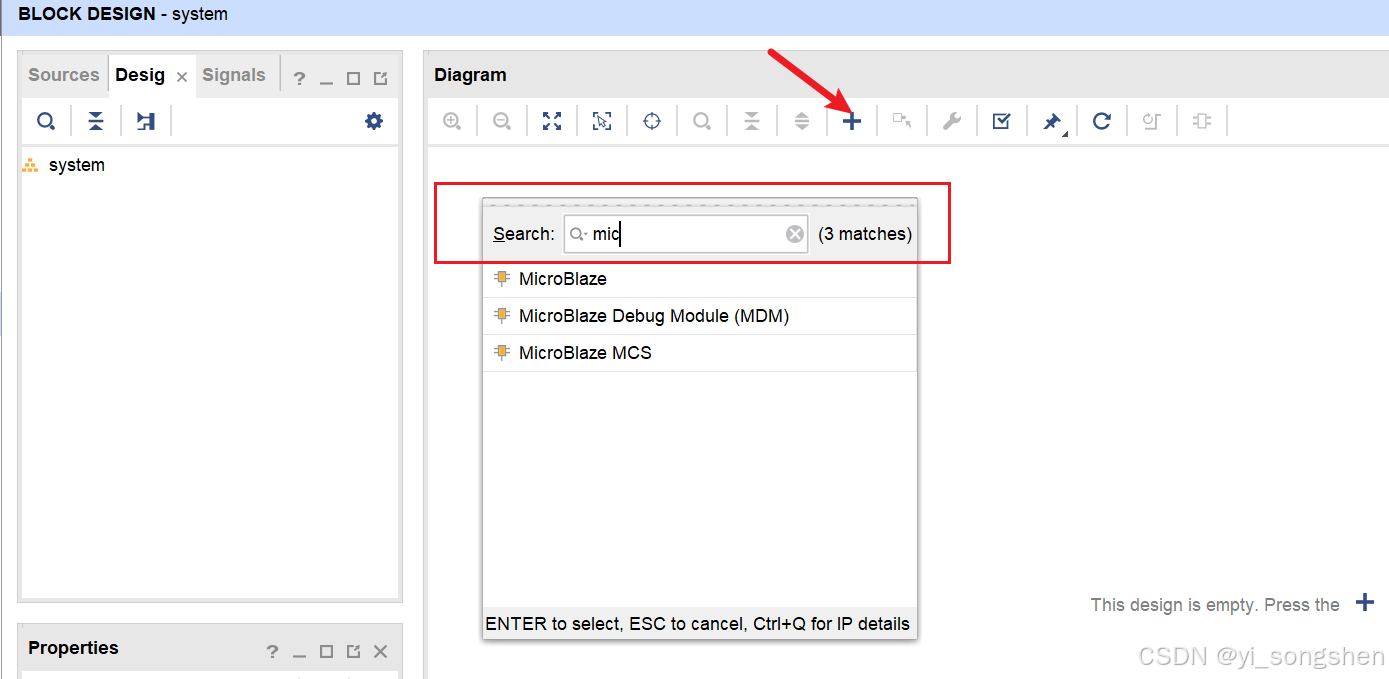Click the IP Search text field
Image resolution: width=1389 pixels, height=679 pixels.
(686, 234)
